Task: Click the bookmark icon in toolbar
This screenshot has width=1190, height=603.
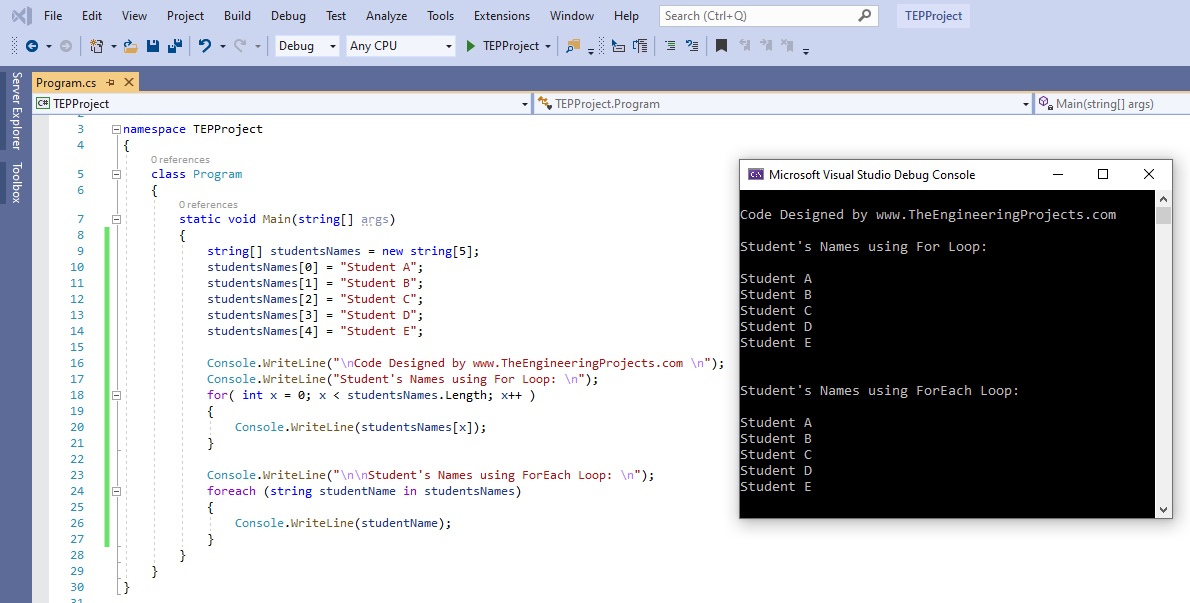Action: 721,46
